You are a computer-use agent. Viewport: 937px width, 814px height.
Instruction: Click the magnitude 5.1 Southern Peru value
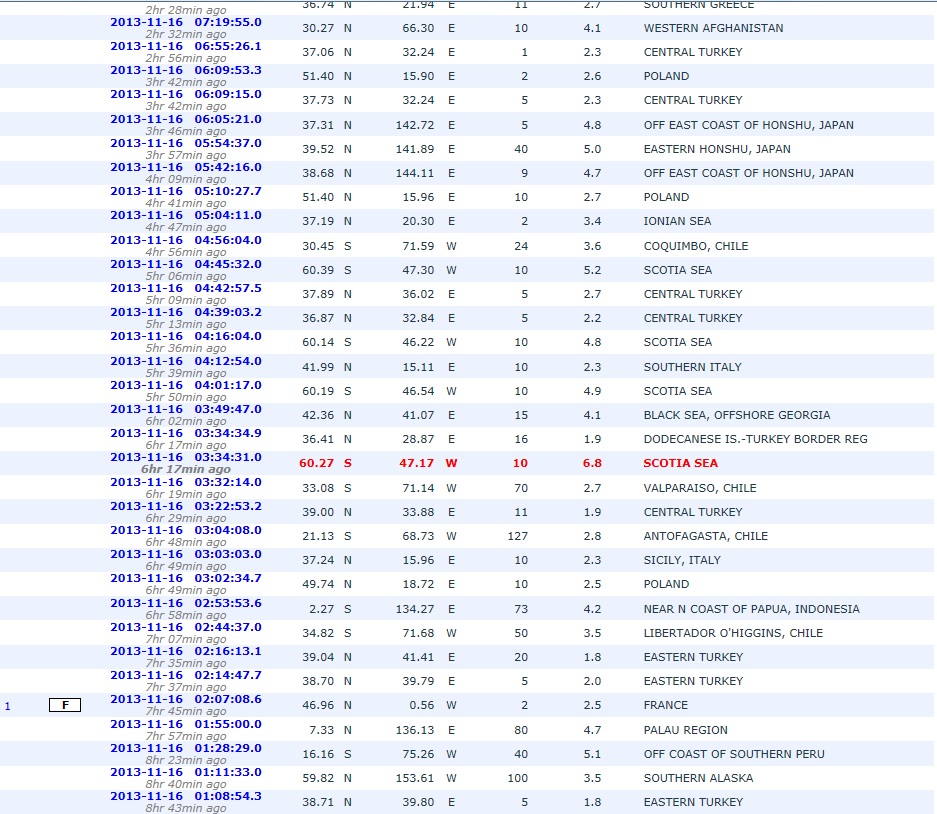[592, 754]
